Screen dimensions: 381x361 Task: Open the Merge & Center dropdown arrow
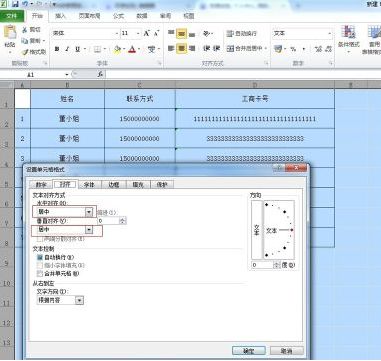coord(266,49)
